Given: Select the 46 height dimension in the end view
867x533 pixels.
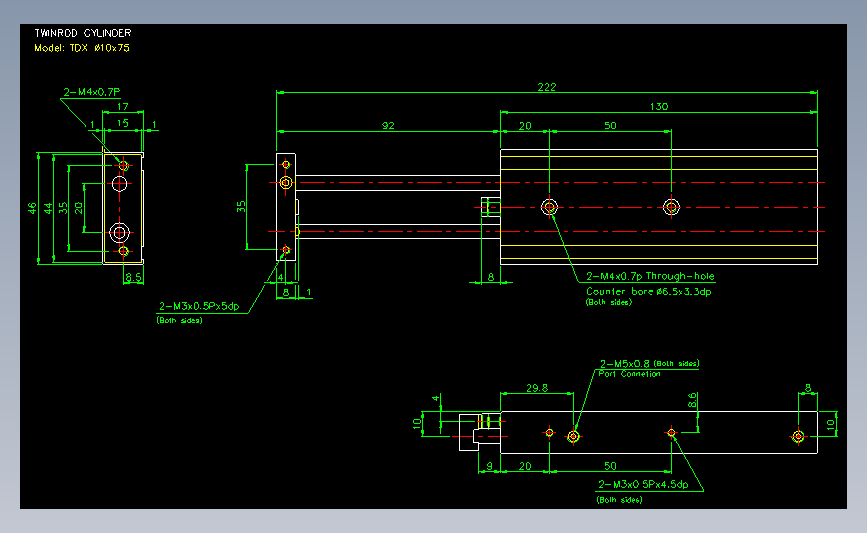Looking at the screenshot, I should click(x=32, y=208).
